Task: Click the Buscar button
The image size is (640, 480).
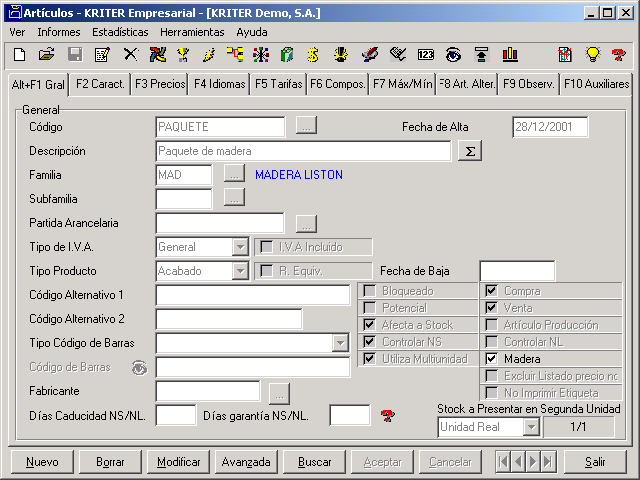Action: point(314,462)
